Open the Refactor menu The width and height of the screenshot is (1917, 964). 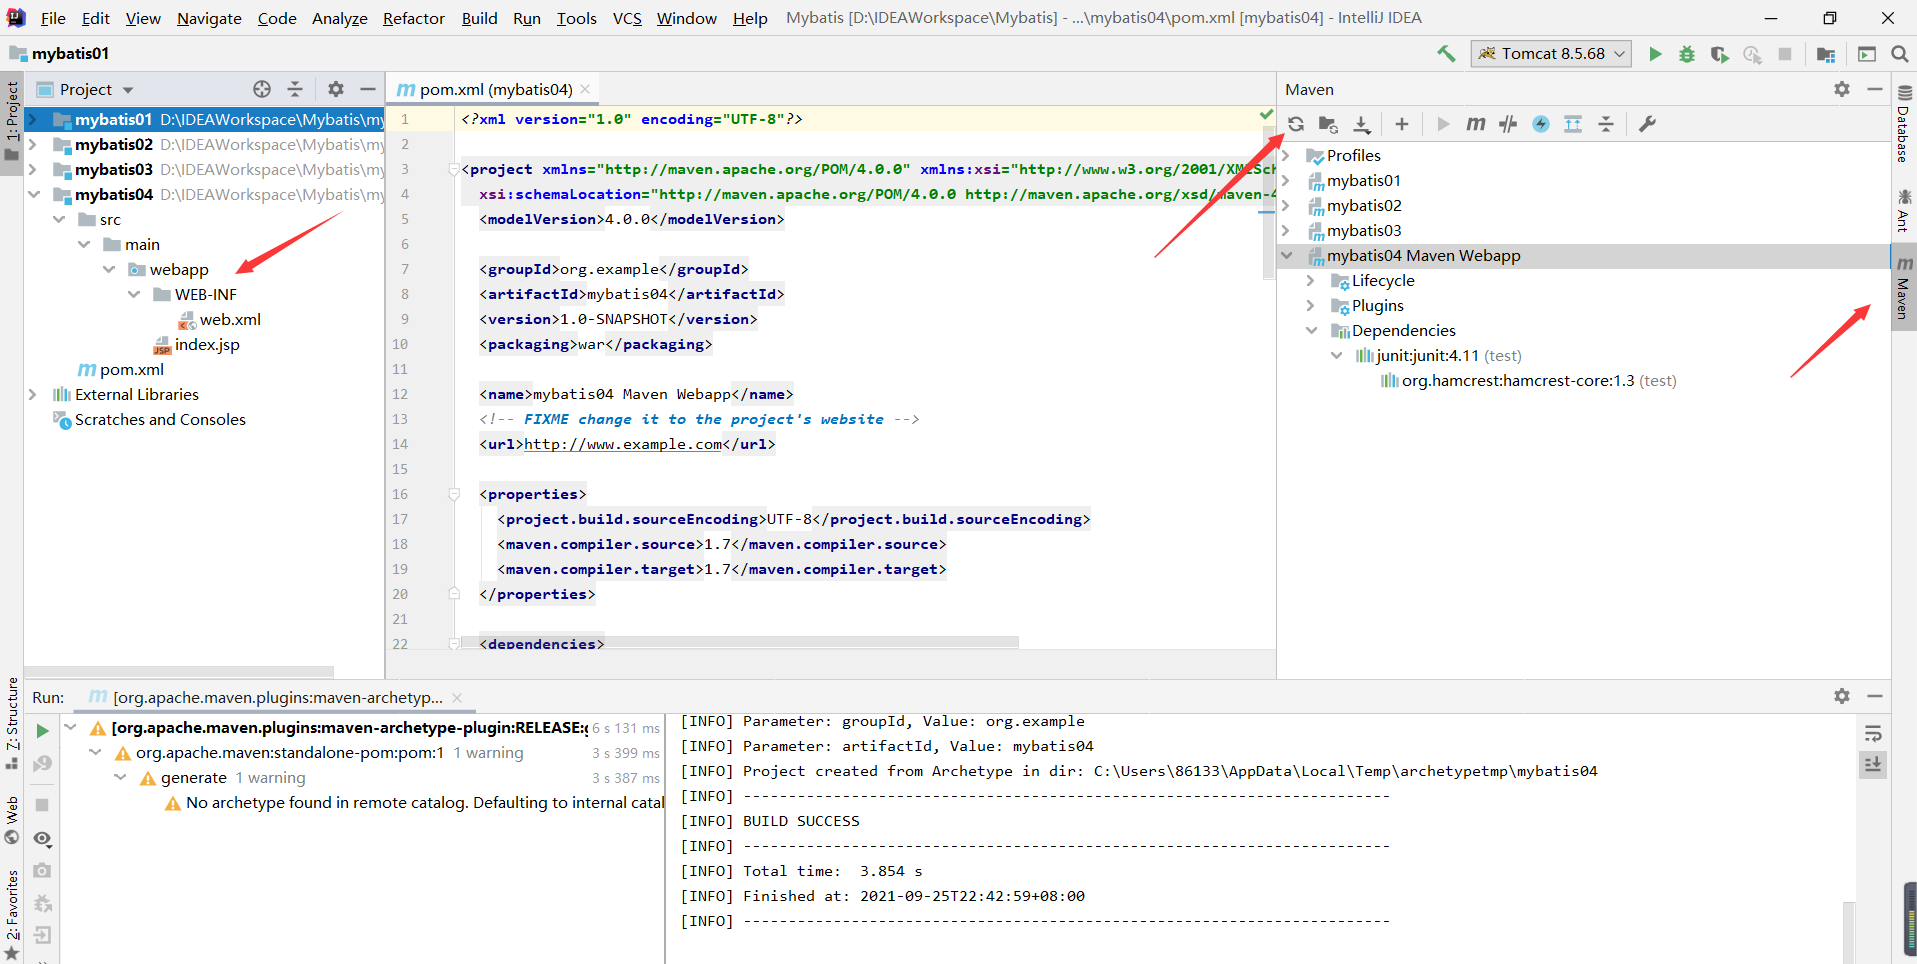(413, 18)
